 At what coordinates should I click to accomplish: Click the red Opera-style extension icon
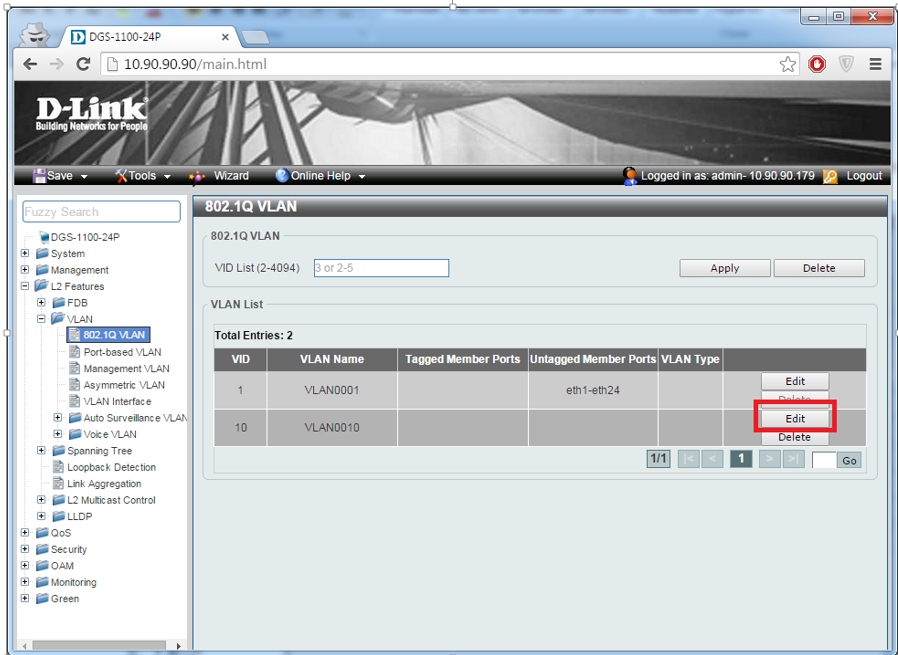[817, 64]
